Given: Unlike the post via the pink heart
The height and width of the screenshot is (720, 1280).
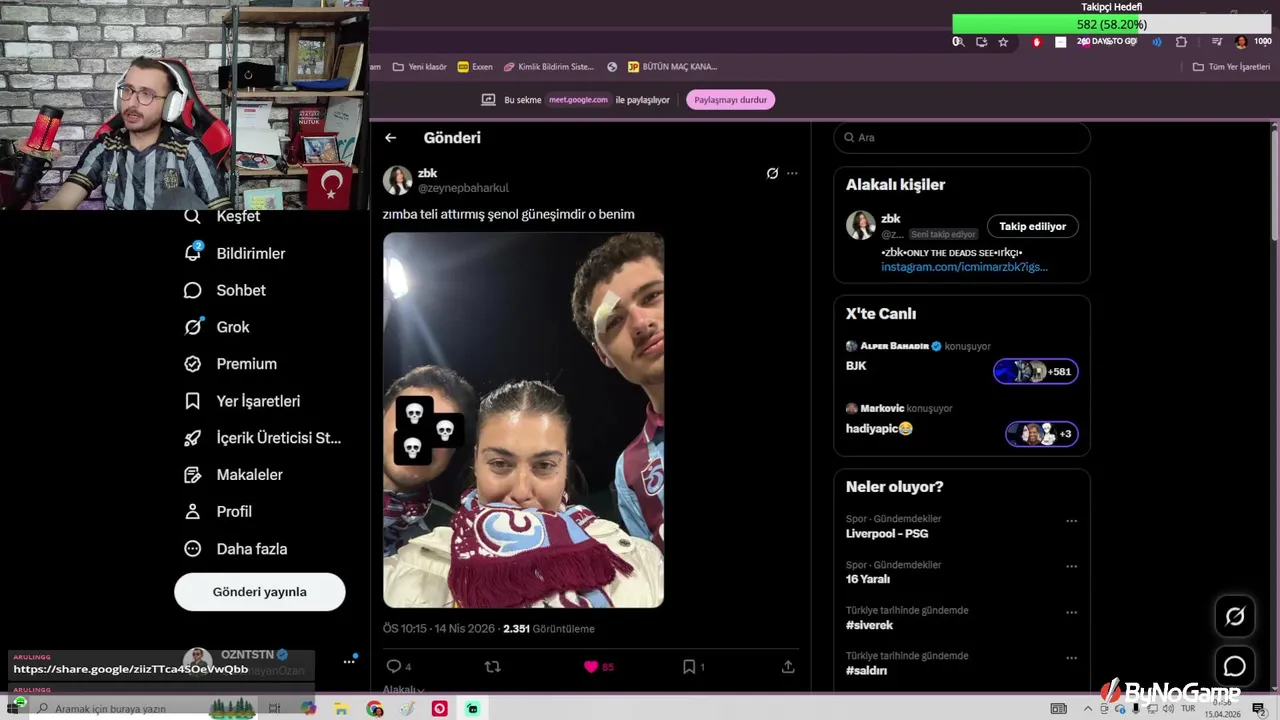Looking at the screenshot, I should click(591, 666).
